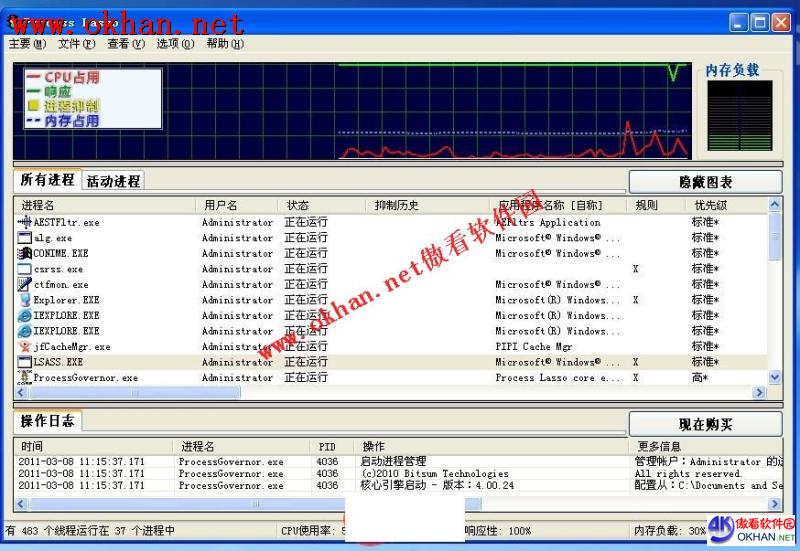Sort by the 状态 column header

point(322,205)
